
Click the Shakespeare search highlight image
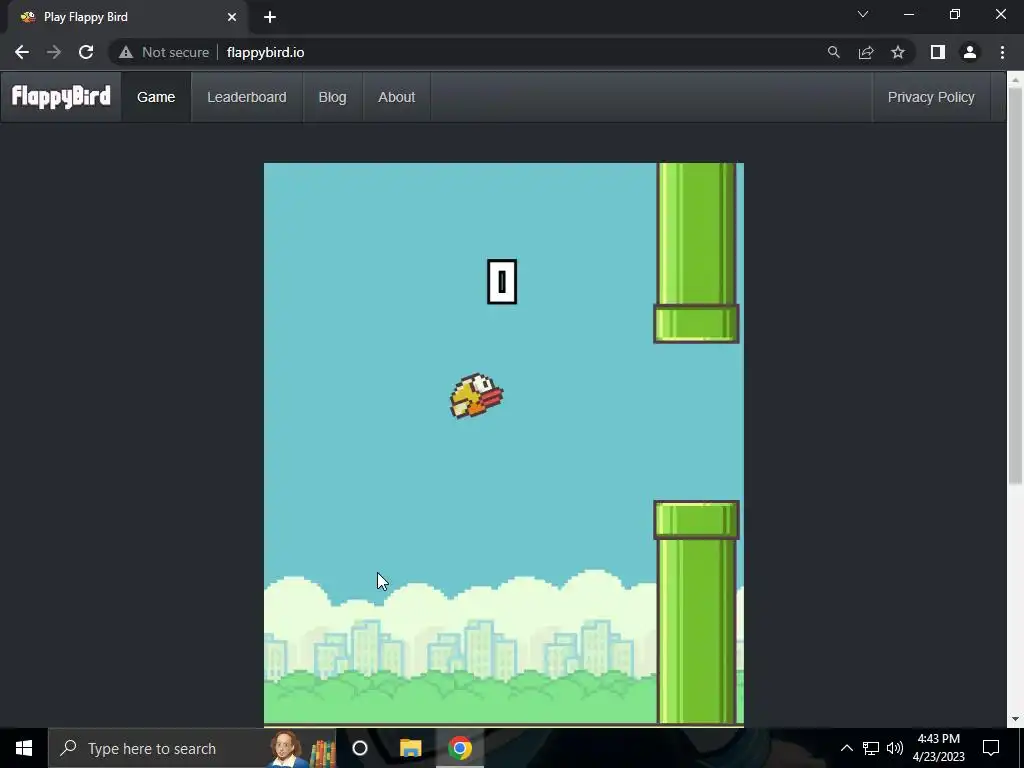302,749
